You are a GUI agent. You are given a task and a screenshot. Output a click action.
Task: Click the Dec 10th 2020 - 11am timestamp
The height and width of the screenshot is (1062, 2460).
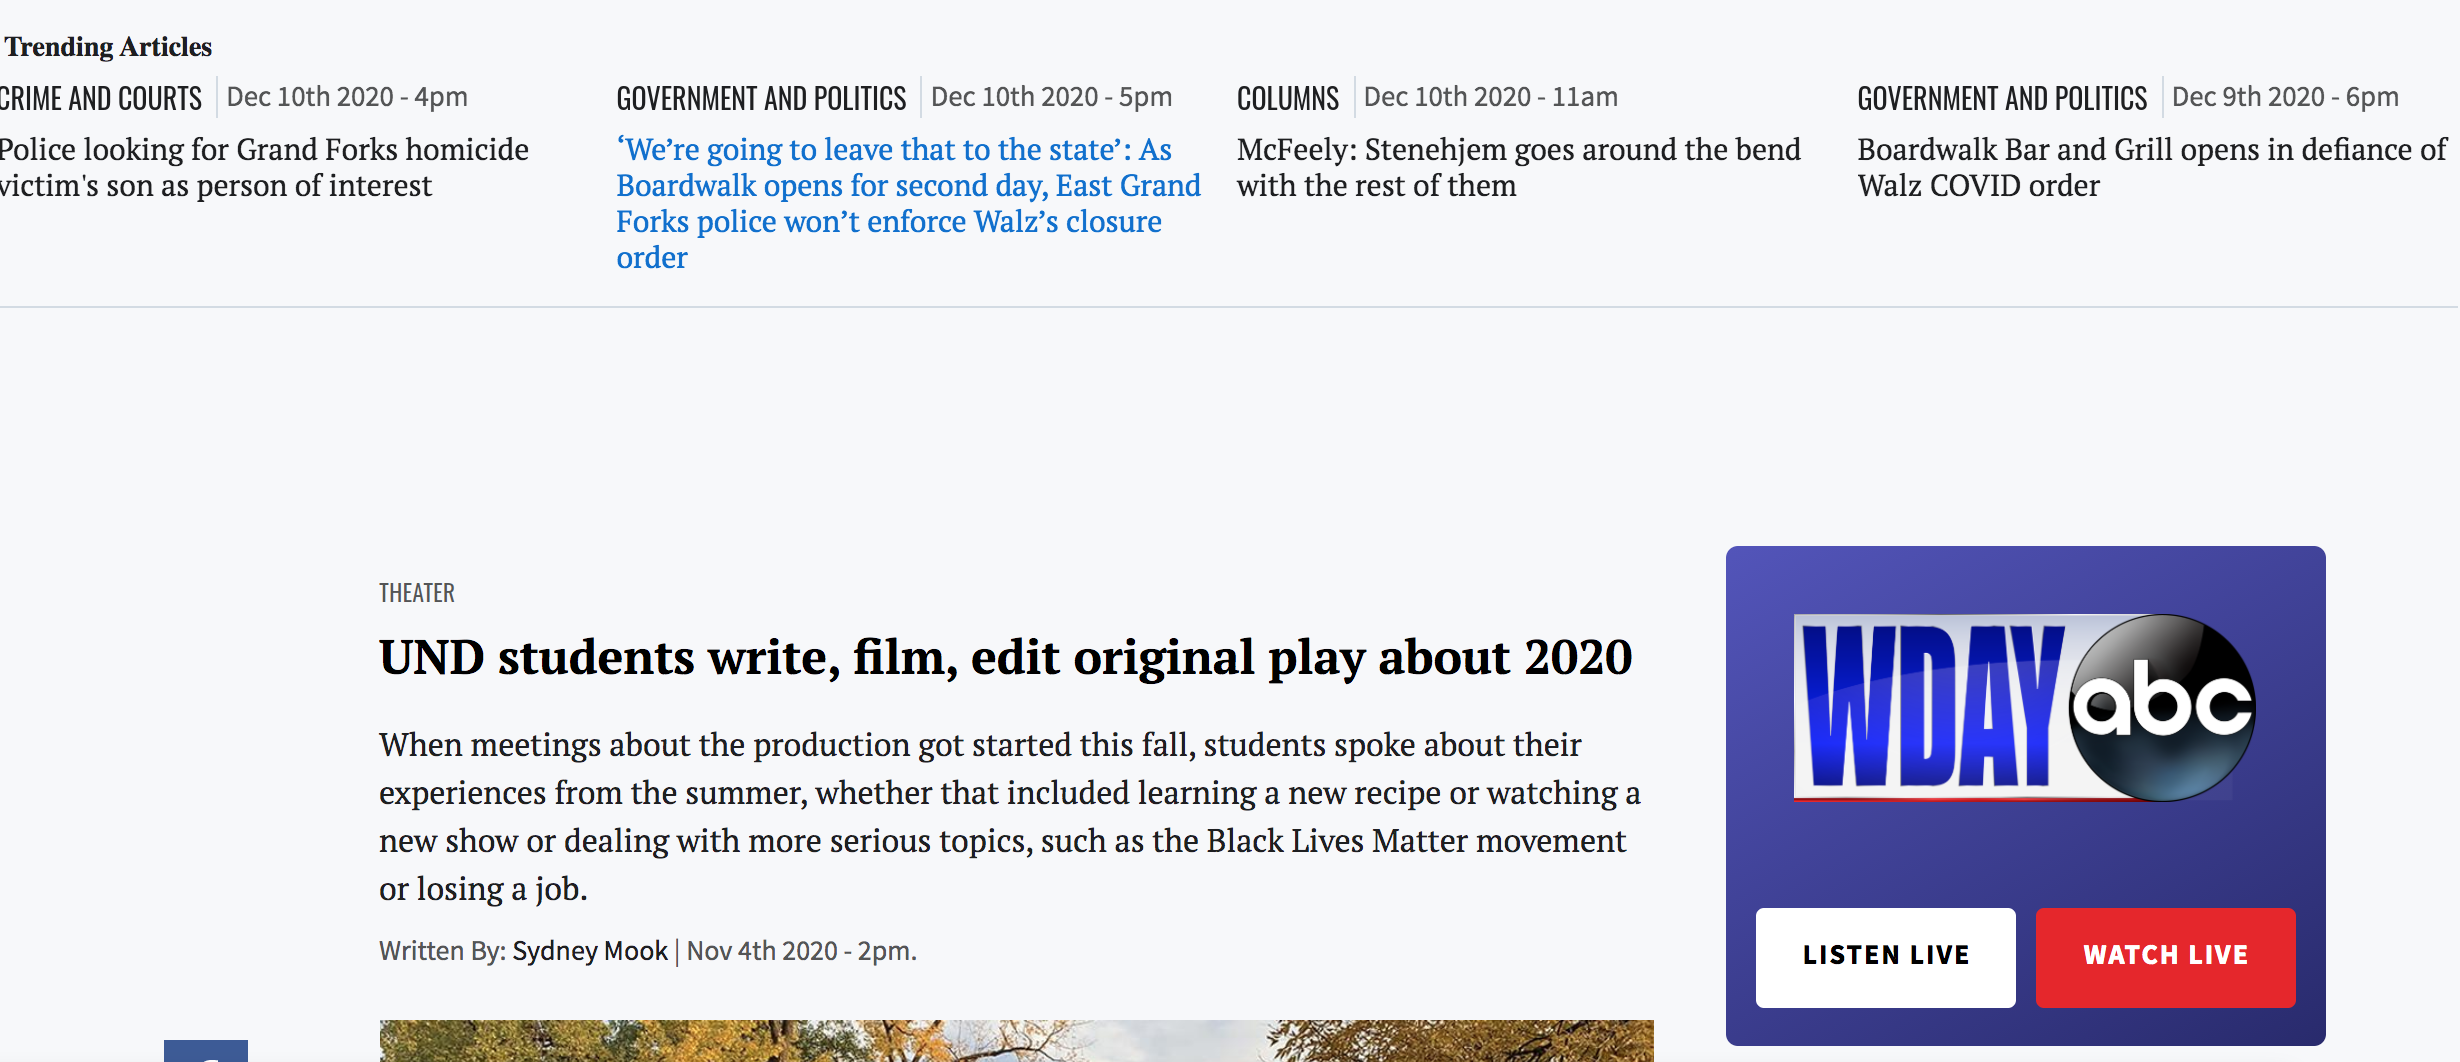(x=1490, y=97)
